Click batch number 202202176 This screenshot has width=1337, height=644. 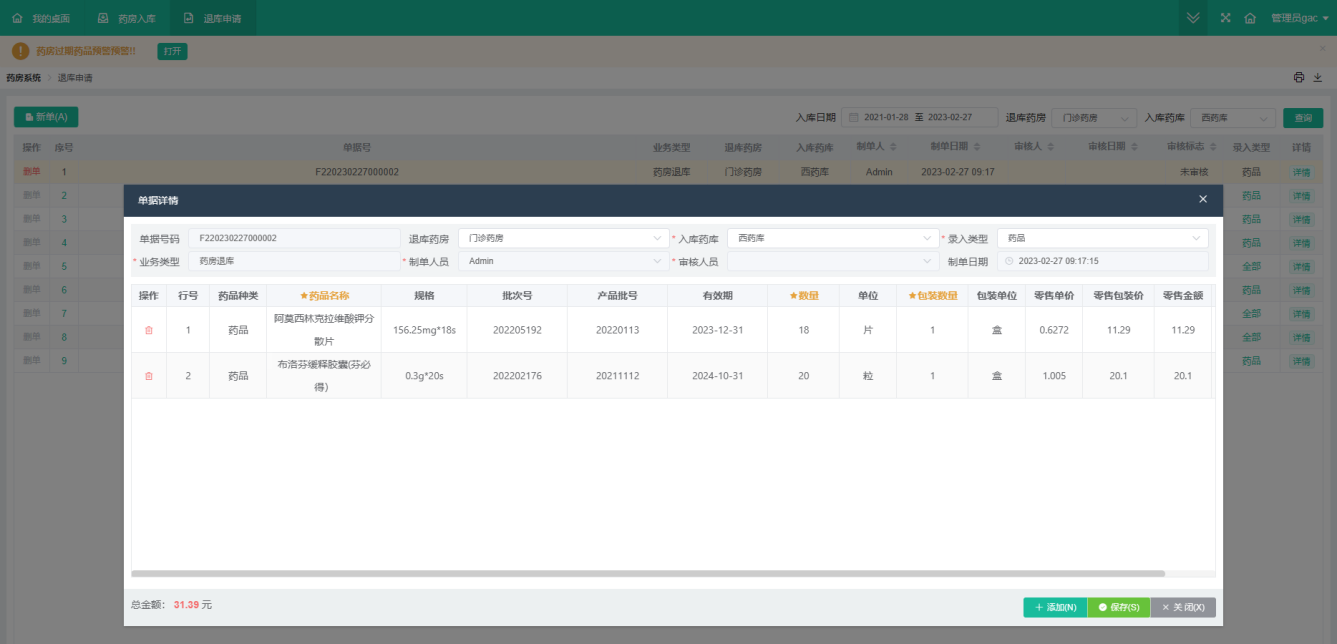click(x=517, y=376)
